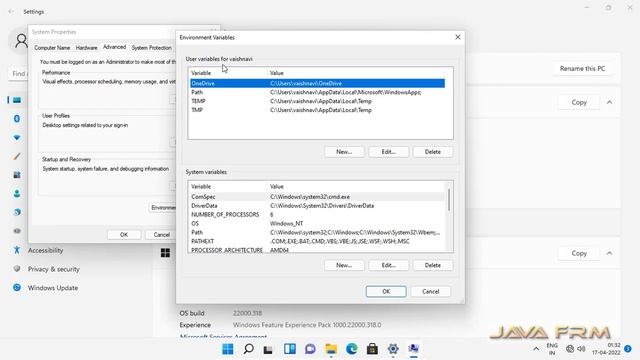This screenshot has height=360, width=640.
Task: Create New system variable
Action: (344, 265)
